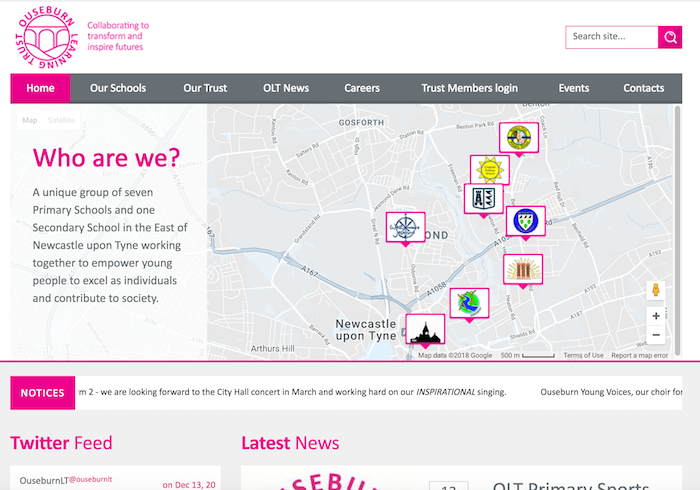The height and width of the screenshot is (490, 700).
Task: Click the Report a map error link
Action: pyautogui.click(x=639, y=355)
